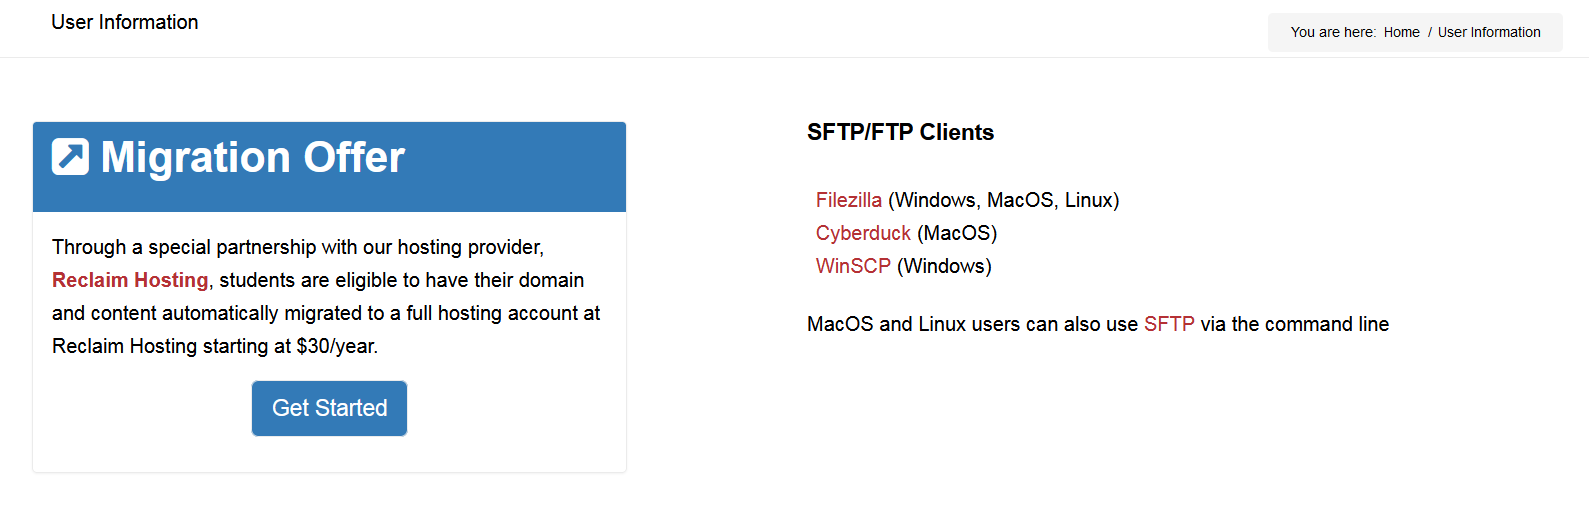Click the '(MacOS)' text after Cyberduck
Image resolution: width=1589 pixels, height=508 pixels.
(957, 233)
